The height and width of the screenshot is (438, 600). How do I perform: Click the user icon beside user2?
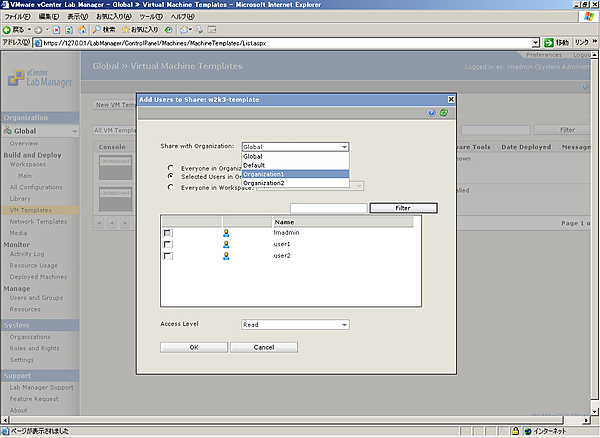point(227,256)
